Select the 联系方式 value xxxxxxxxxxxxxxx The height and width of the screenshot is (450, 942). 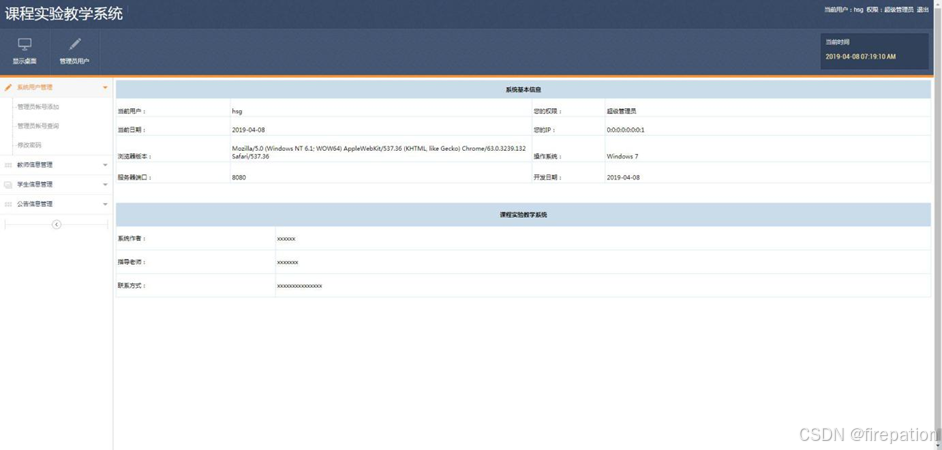point(299,286)
